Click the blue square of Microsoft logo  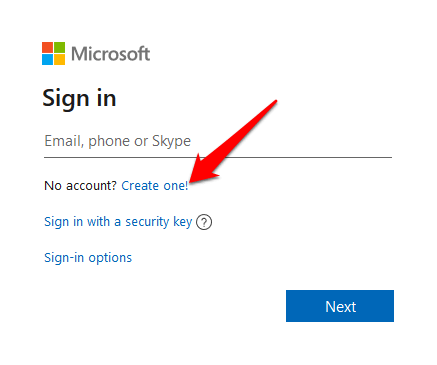tap(47, 59)
